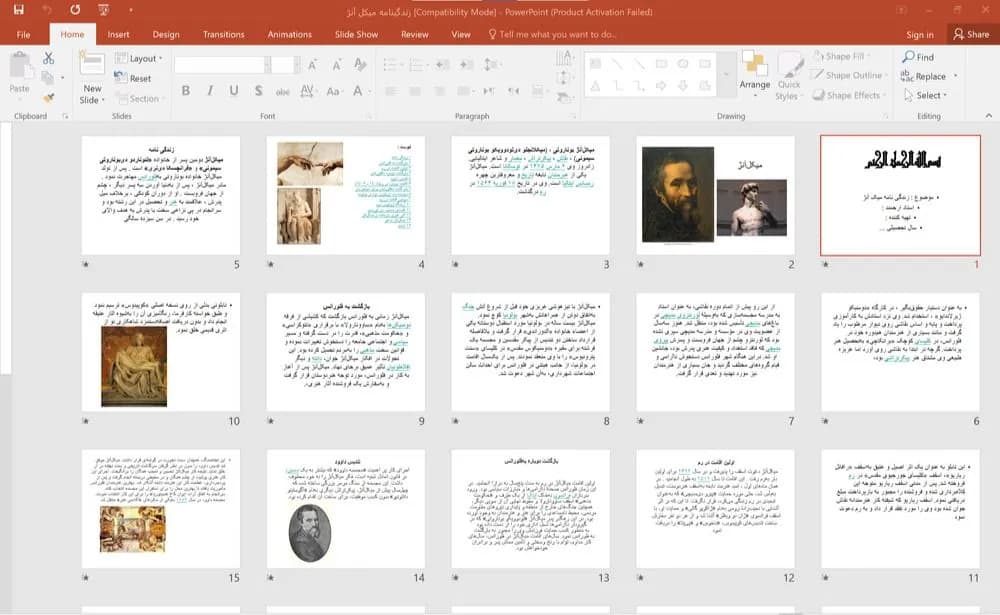The height and width of the screenshot is (615, 1000).
Task: Click the Font Color button
Action: pyautogui.click(x=358, y=91)
